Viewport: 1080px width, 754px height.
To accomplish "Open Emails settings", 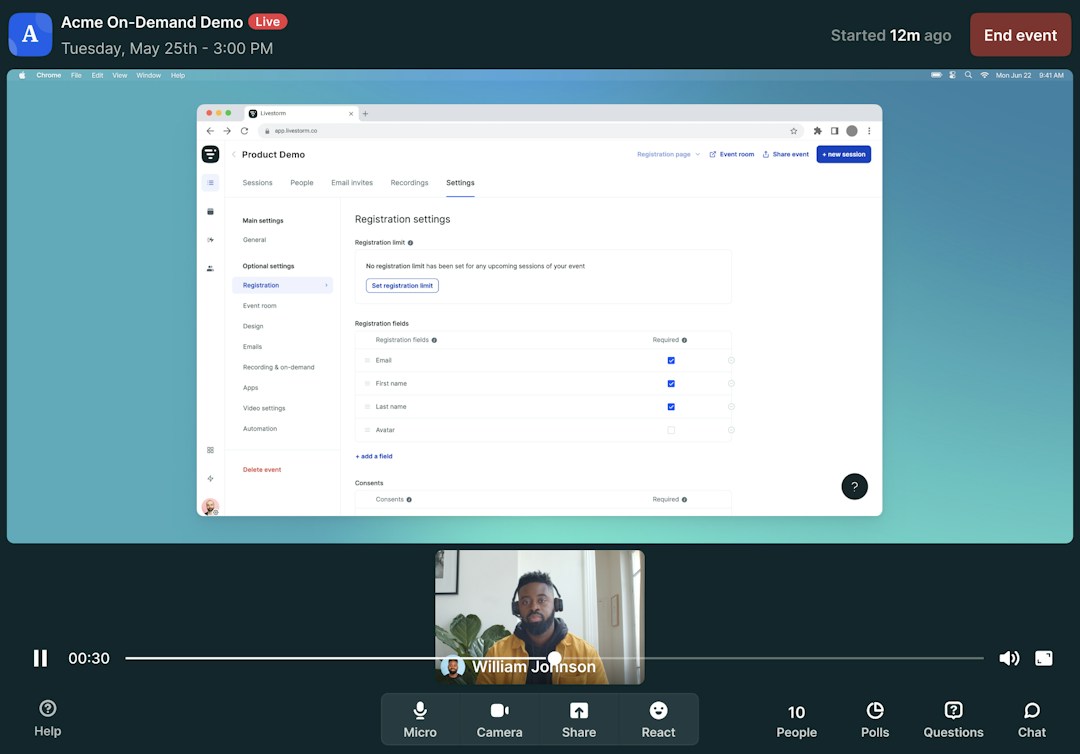I will (x=252, y=347).
